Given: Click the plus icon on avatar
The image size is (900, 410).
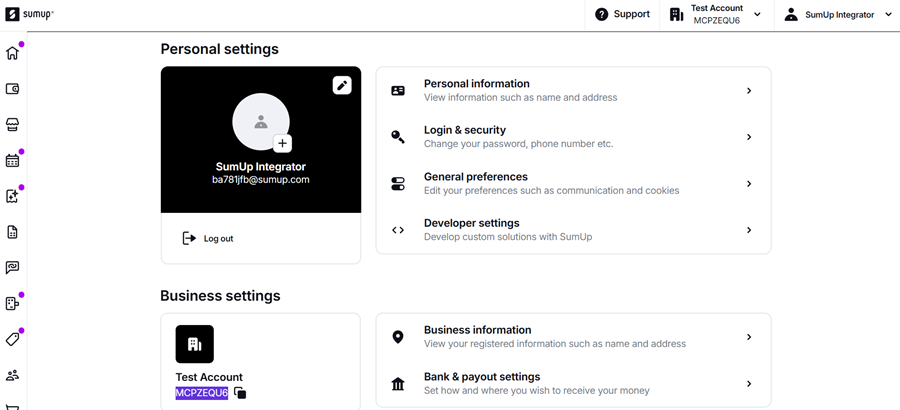Looking at the screenshot, I should pyautogui.click(x=283, y=144).
